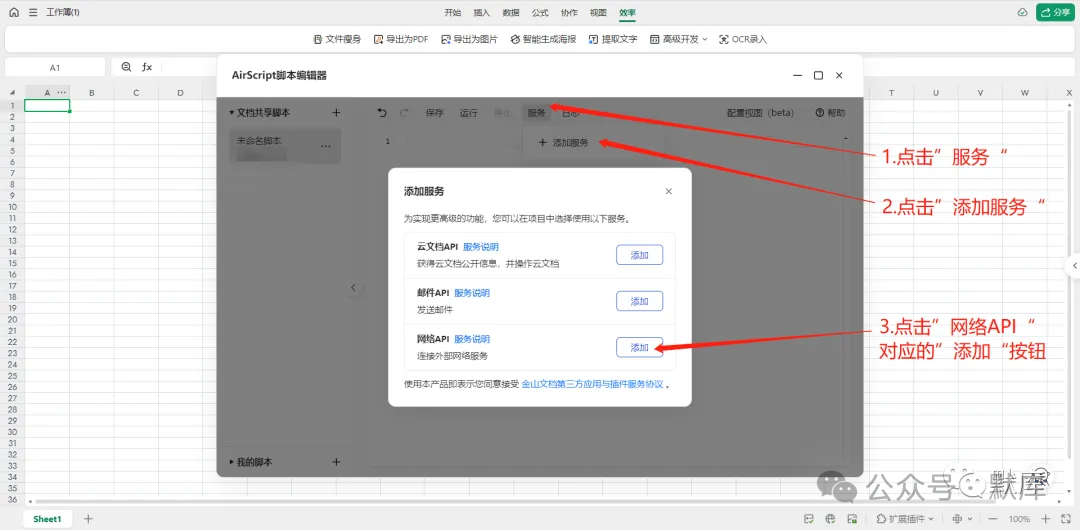Switch to the 插入 ribbon tab

(x=481, y=12)
